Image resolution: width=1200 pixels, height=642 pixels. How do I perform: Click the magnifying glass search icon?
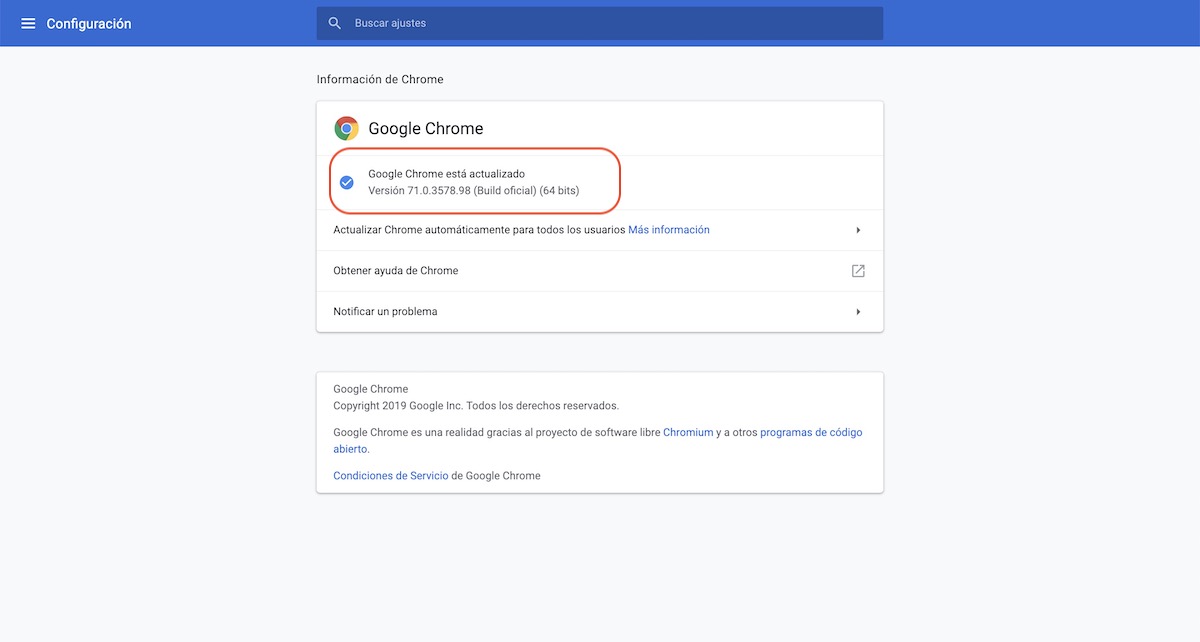[x=335, y=23]
